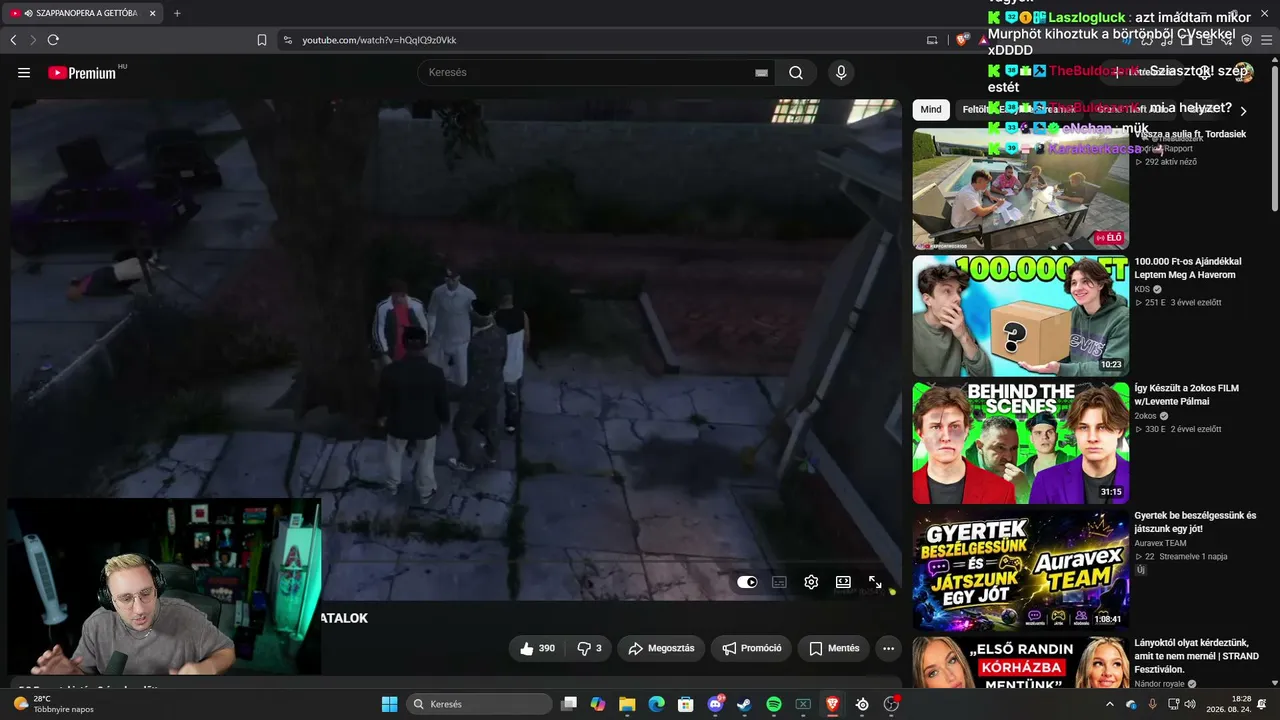Open the YouTube guide hamburger menu

(x=24, y=72)
